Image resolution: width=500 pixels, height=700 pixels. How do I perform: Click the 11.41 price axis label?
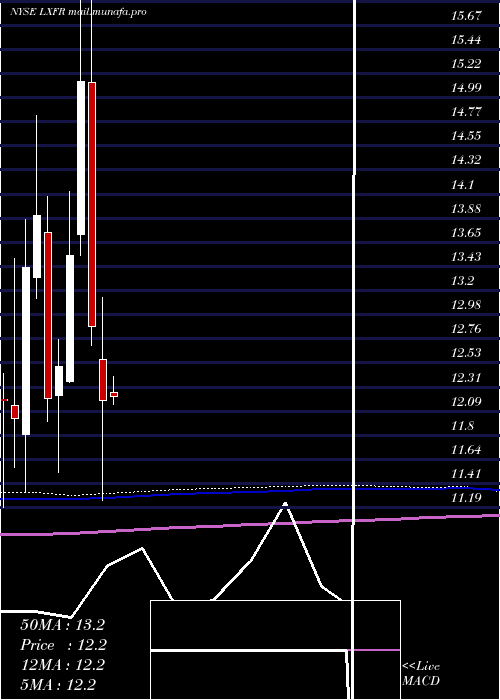coord(466,474)
